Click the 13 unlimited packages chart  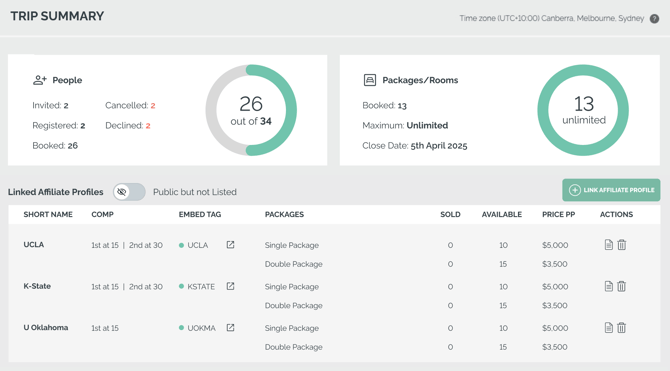(x=583, y=110)
